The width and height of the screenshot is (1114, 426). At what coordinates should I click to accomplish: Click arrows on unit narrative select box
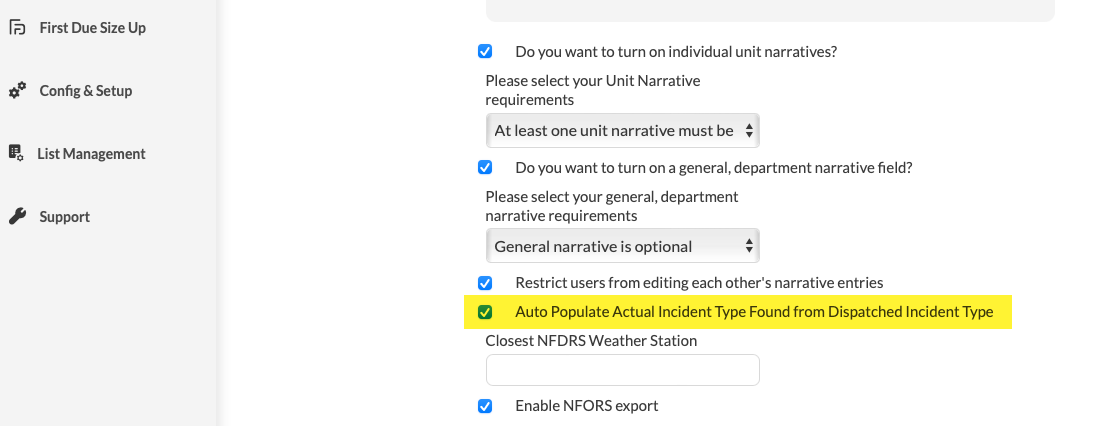pos(749,131)
